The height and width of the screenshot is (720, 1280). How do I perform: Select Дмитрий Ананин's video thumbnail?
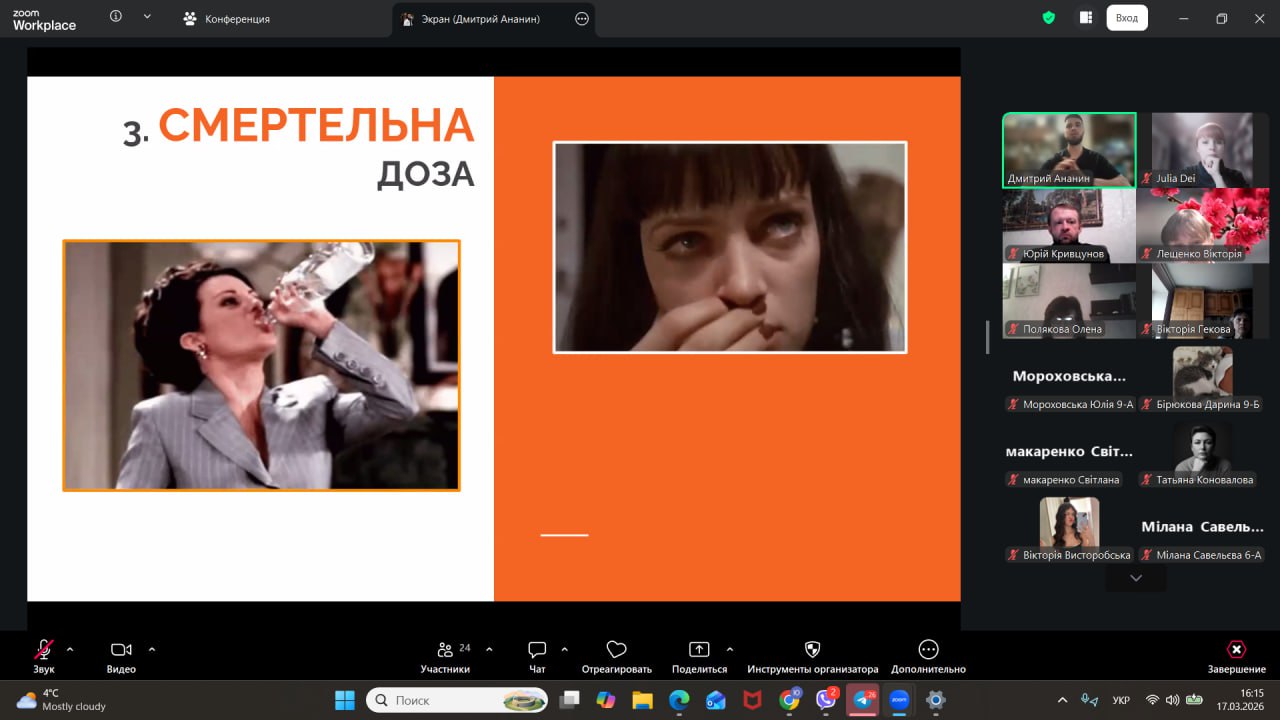tap(1069, 148)
